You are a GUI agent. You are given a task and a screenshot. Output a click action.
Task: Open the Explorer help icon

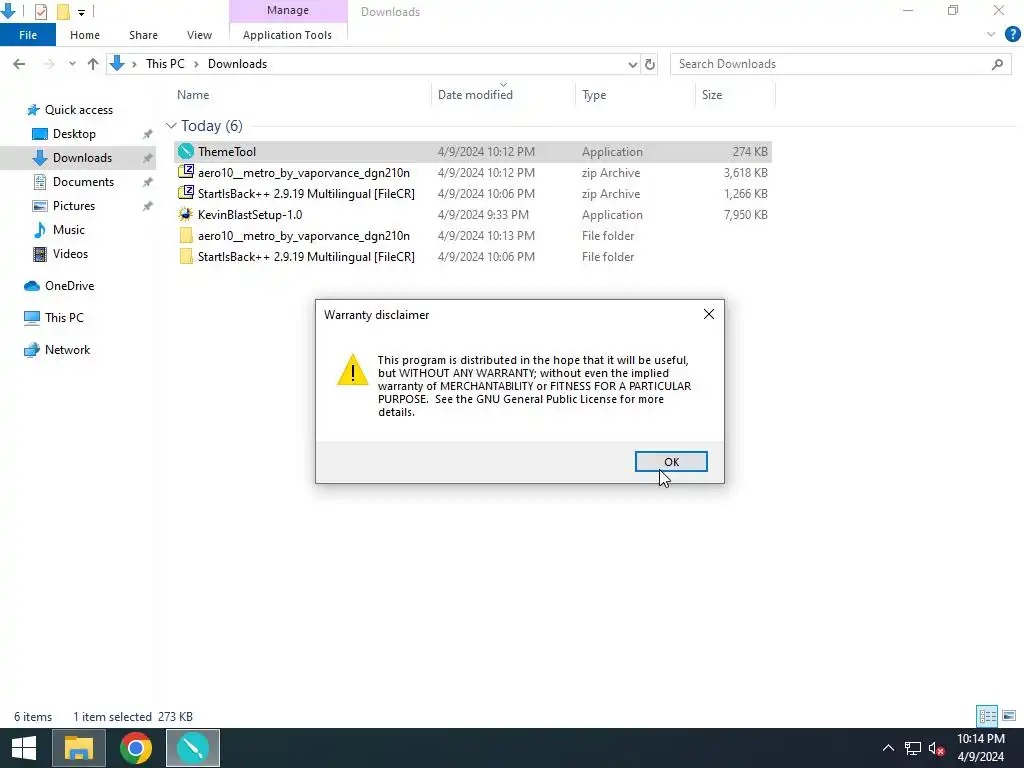[1012, 34]
